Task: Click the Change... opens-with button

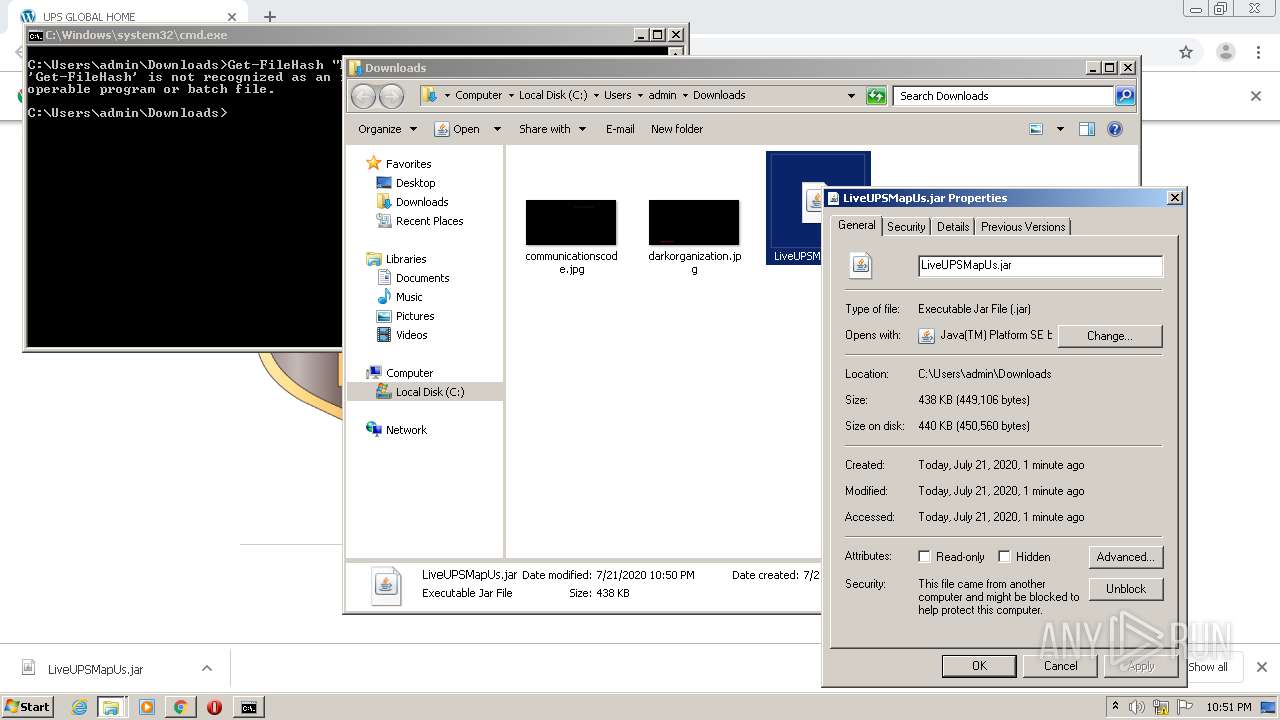Action: (x=1110, y=336)
